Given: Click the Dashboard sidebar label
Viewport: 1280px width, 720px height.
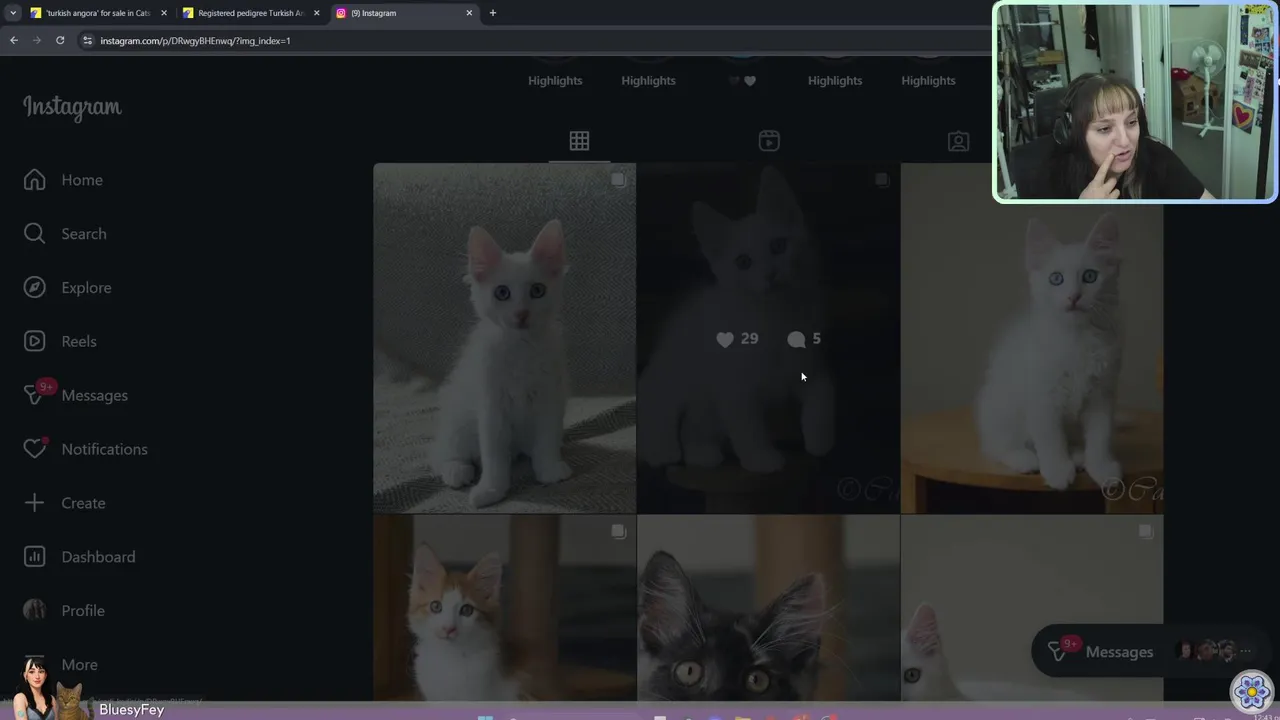Looking at the screenshot, I should (98, 557).
